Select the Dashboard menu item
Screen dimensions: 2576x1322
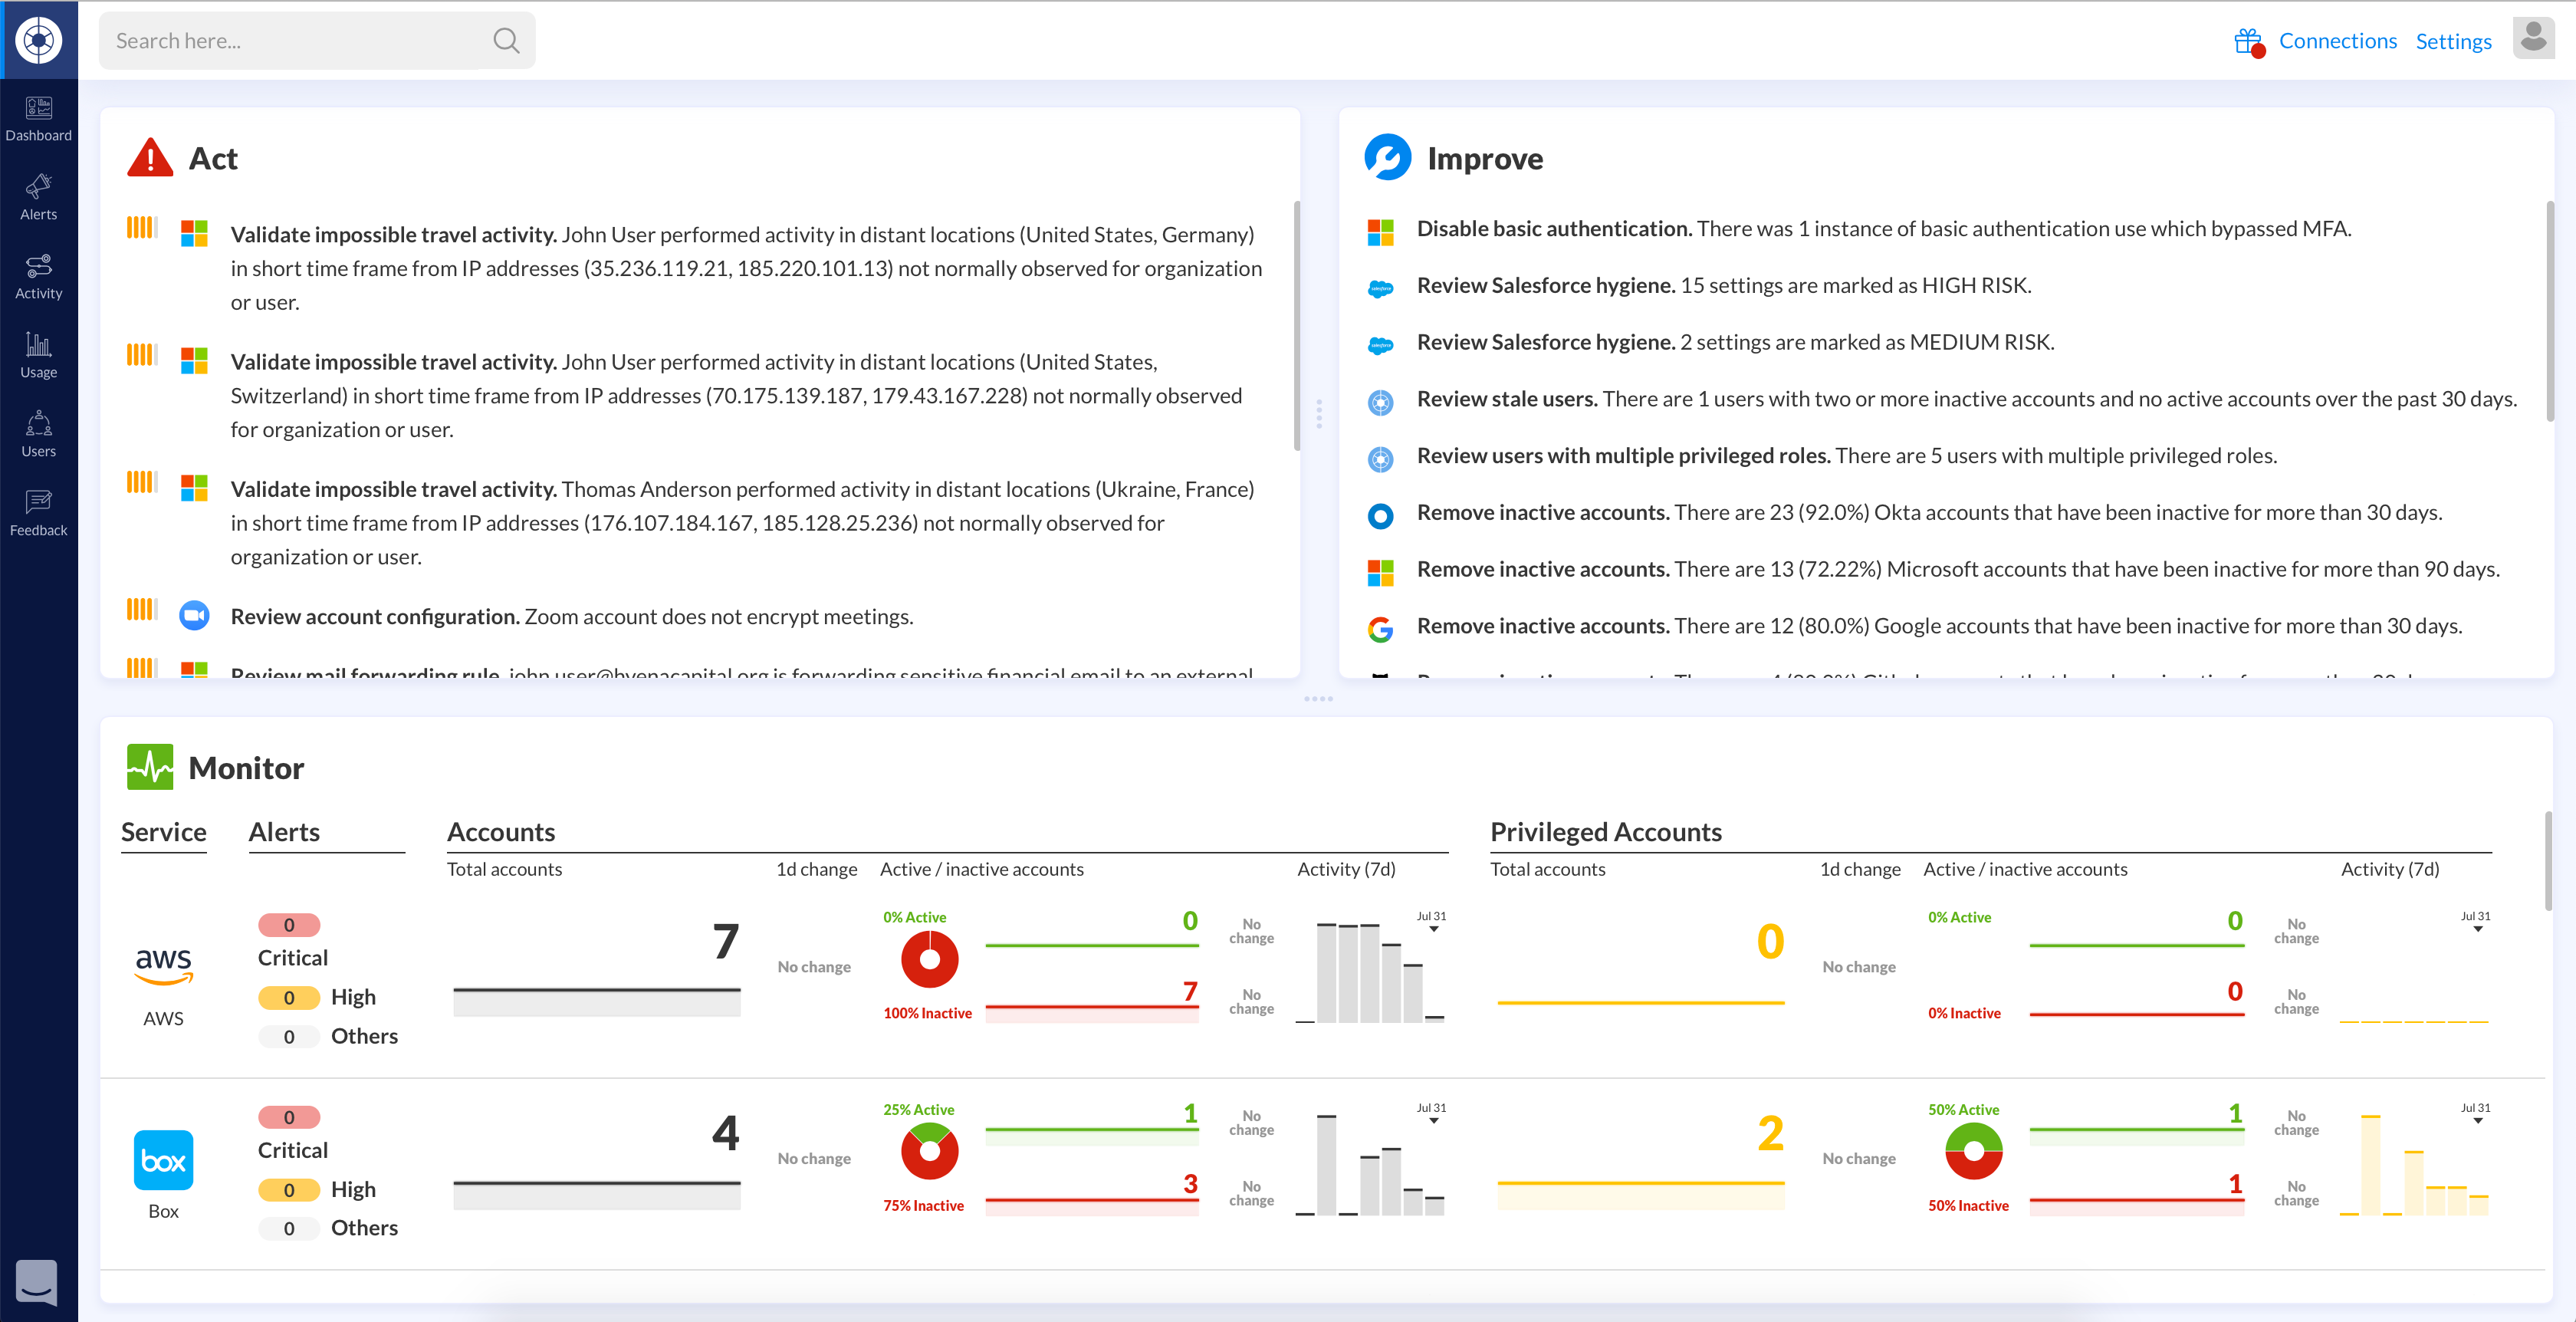click(38, 118)
